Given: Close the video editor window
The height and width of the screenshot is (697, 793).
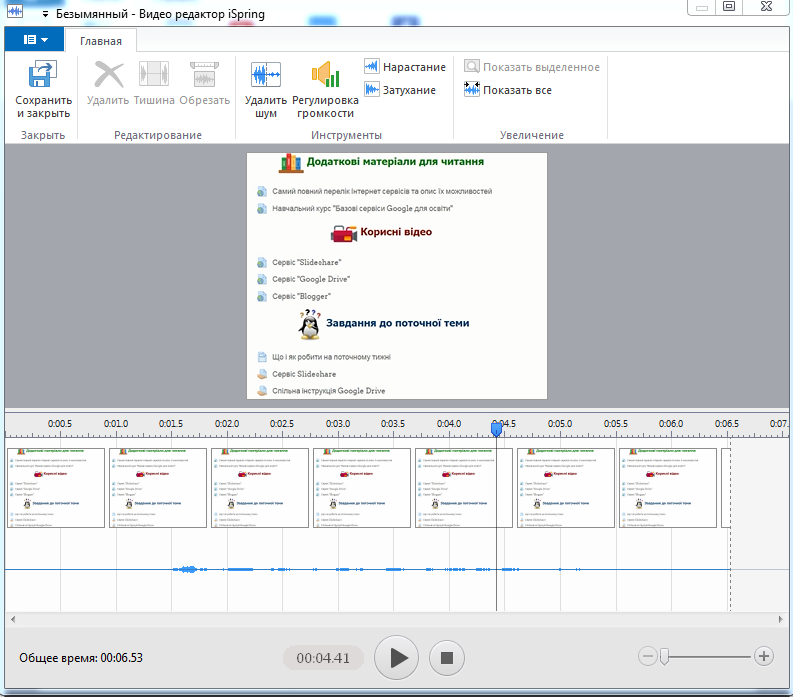Looking at the screenshot, I should pyautogui.click(x=766, y=7).
